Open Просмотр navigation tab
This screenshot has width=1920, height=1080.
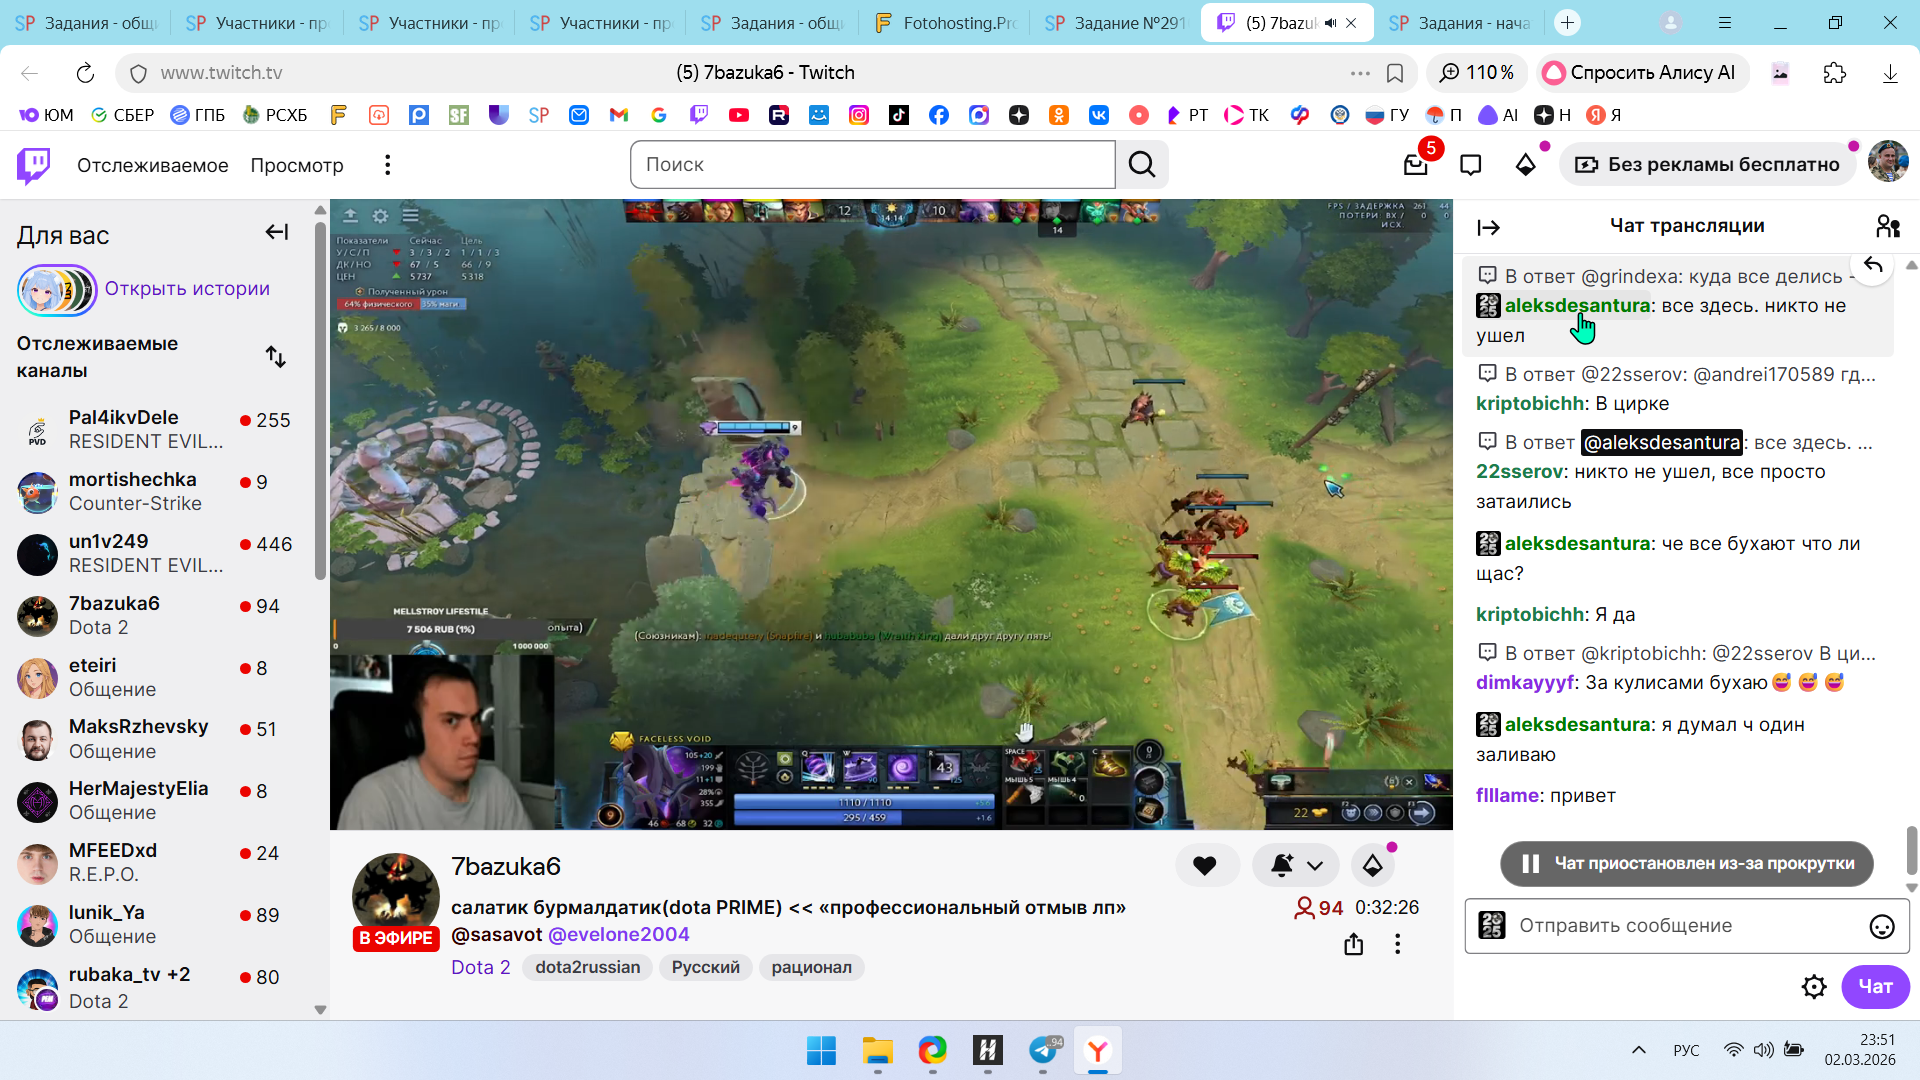(297, 165)
